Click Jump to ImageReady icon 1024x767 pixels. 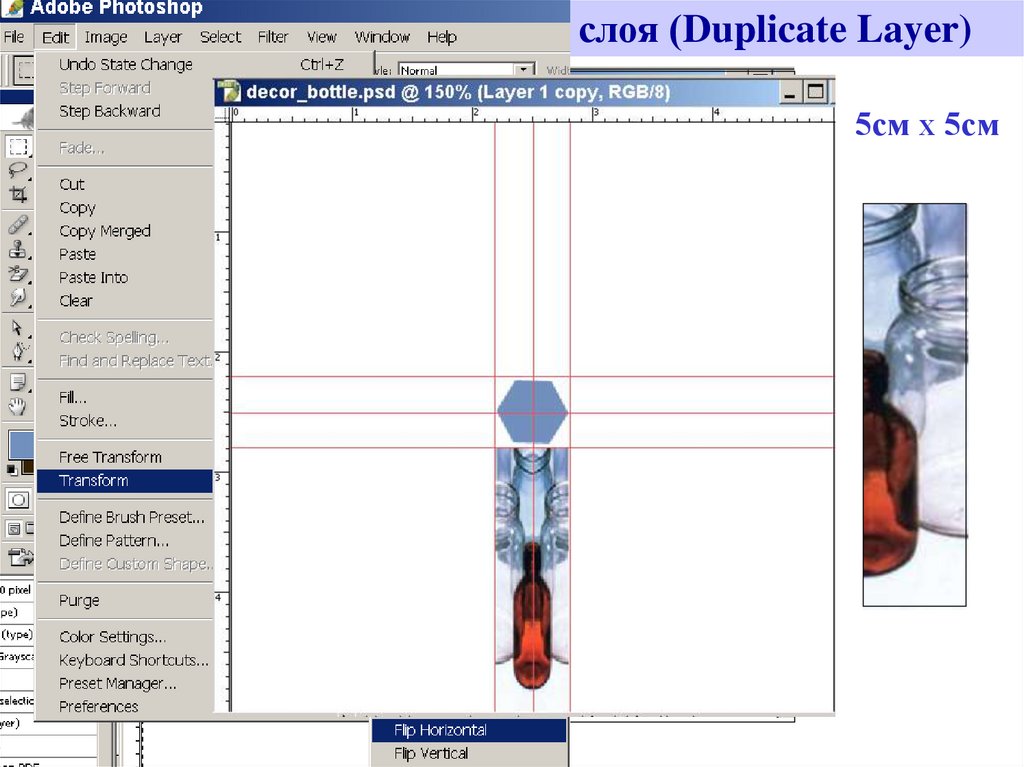[20, 557]
